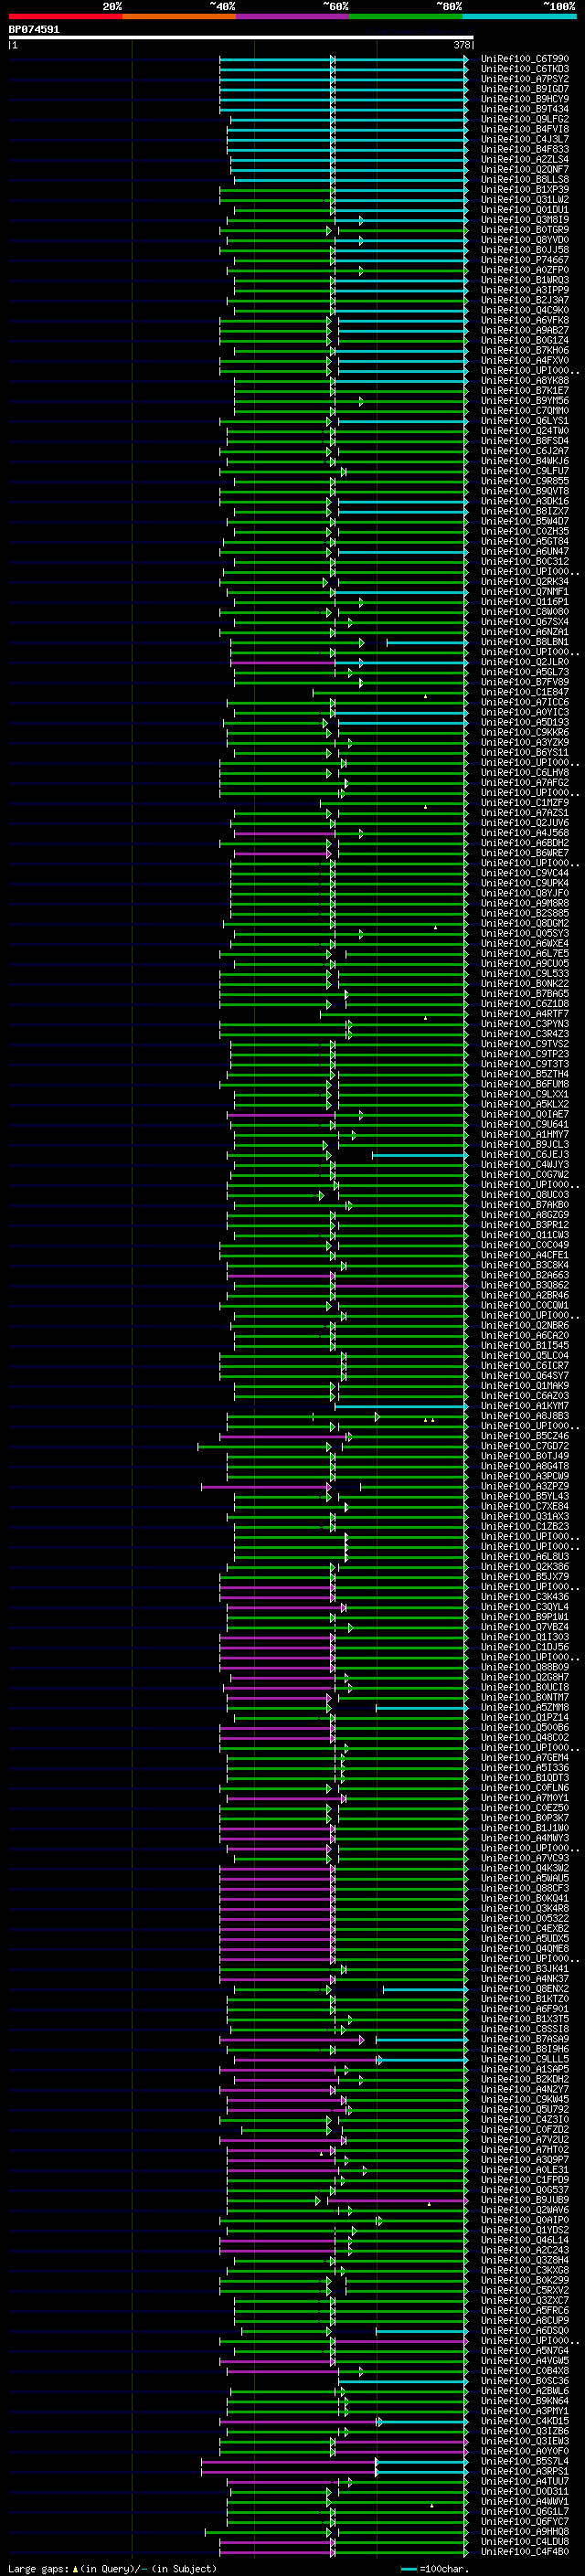
Task: Select the UniRef100_A3RPS1 label
Action: tap(525, 2471)
